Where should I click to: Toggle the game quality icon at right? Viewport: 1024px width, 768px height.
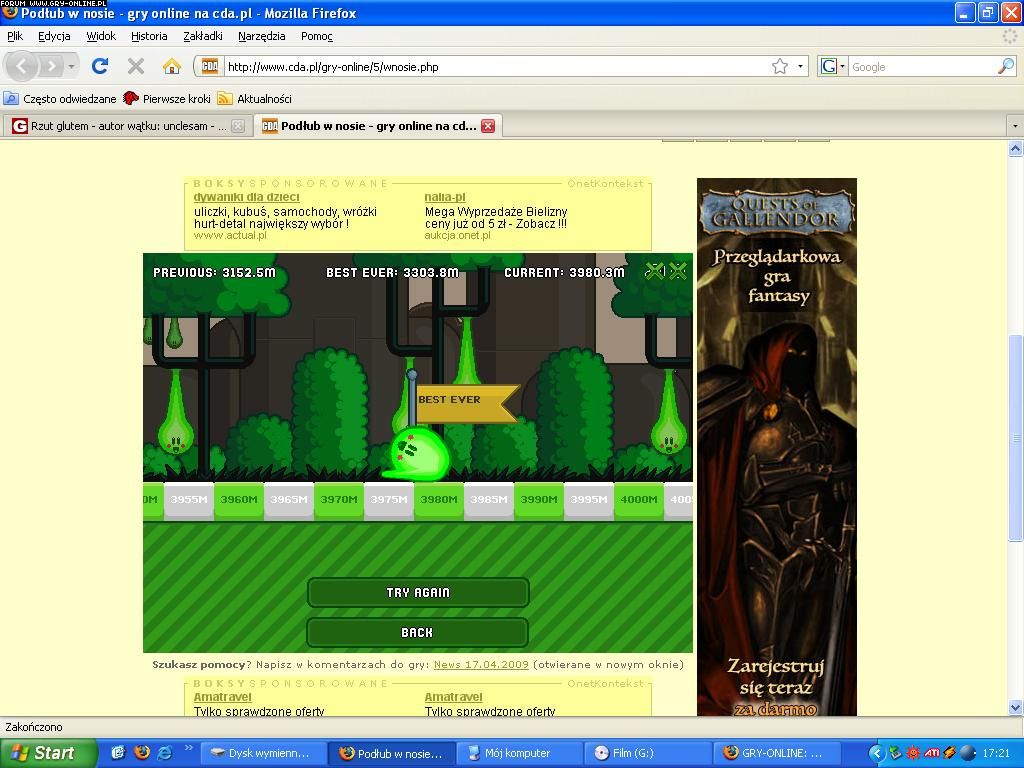pyautogui.click(x=678, y=271)
